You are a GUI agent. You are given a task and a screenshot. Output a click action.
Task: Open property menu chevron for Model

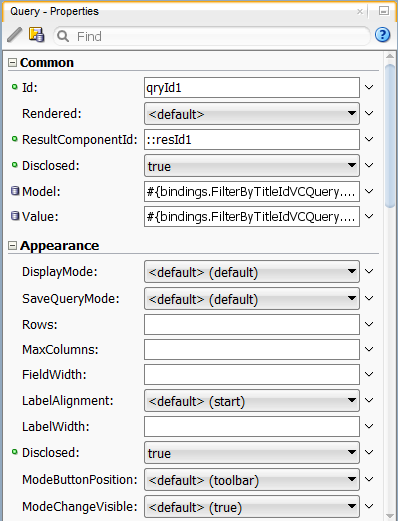click(369, 191)
